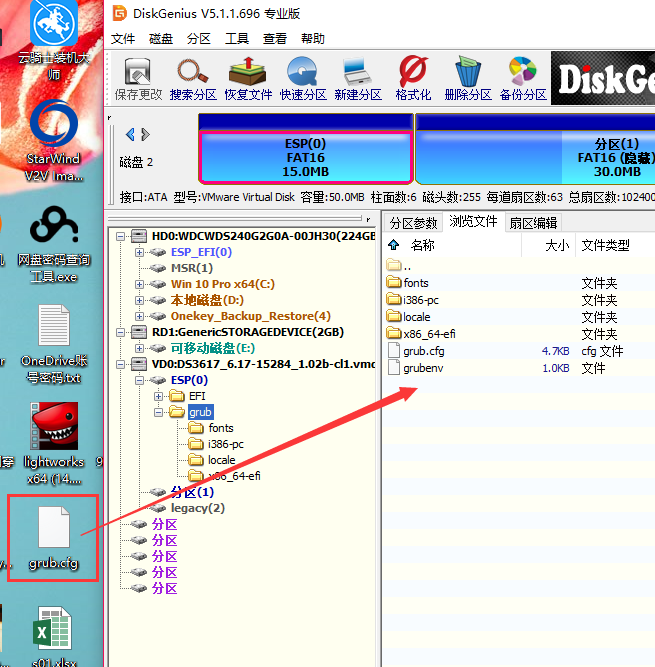The width and height of the screenshot is (655, 667).
Task: Sort the file list by 大小 column header
Action: [x=557, y=245]
